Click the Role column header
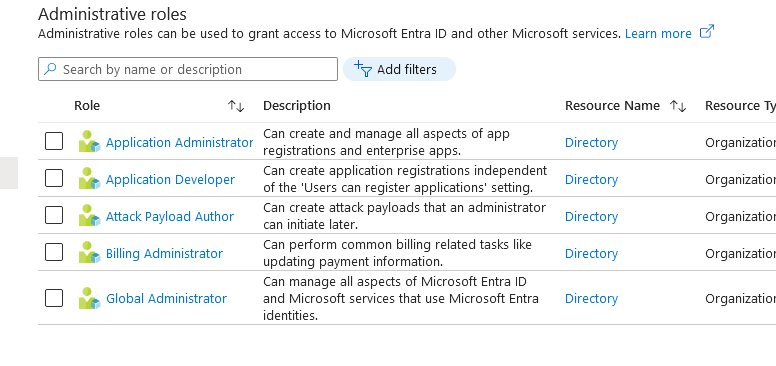Viewport: 776px width, 366px height. 87,106
